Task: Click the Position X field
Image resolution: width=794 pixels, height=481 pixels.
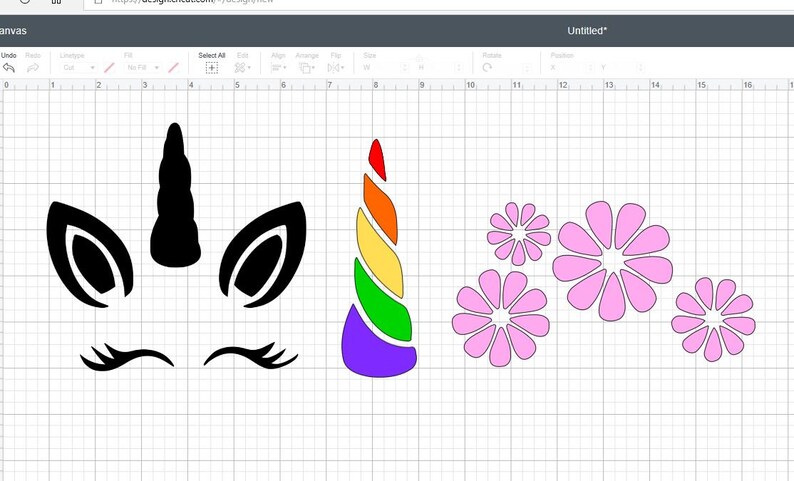Action: (573, 67)
